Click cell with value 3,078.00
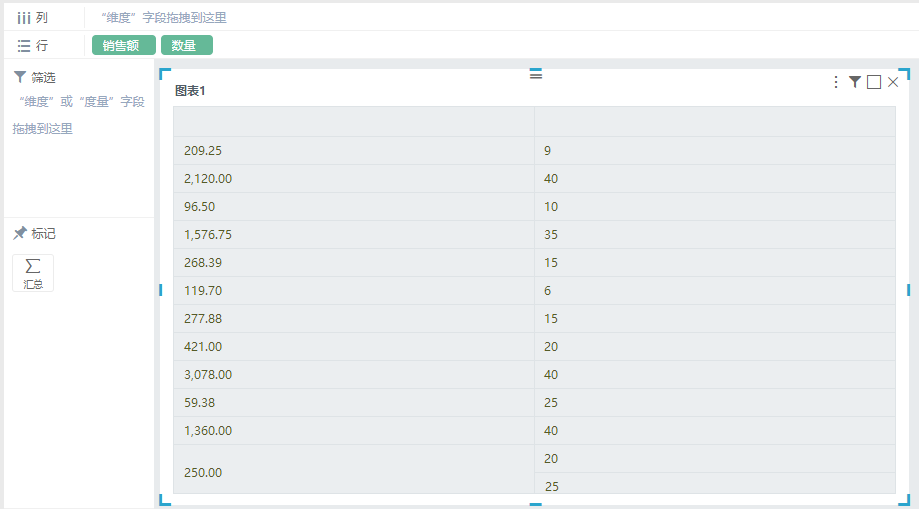 tap(354, 375)
